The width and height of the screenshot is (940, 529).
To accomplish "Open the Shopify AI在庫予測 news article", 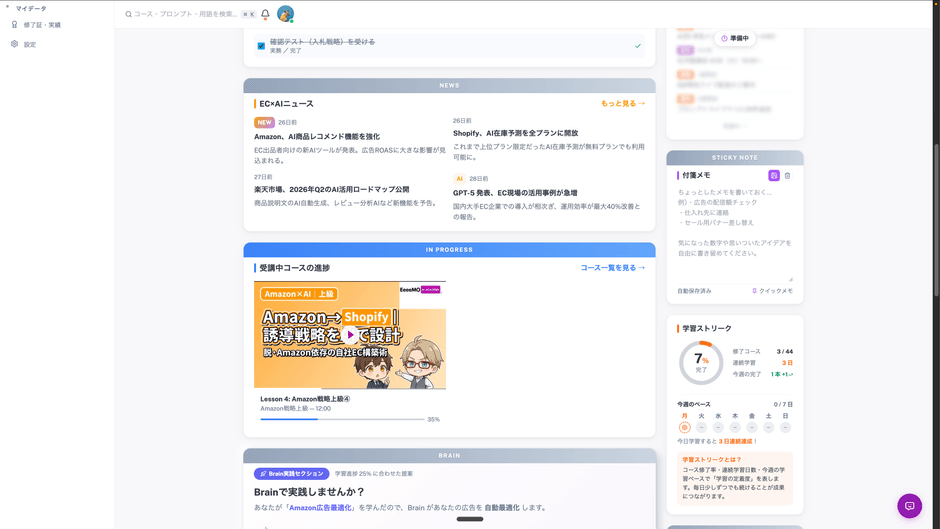I will [515, 133].
